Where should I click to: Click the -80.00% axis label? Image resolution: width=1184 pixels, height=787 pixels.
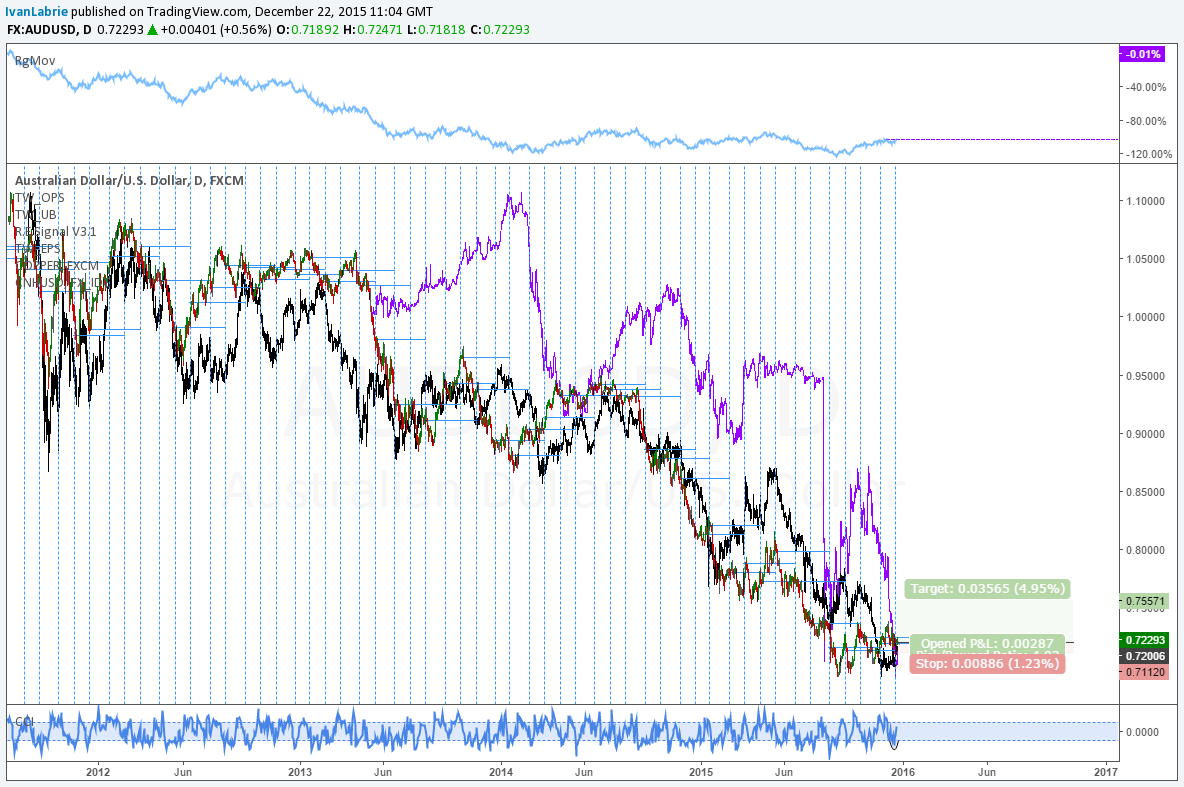click(x=1146, y=121)
